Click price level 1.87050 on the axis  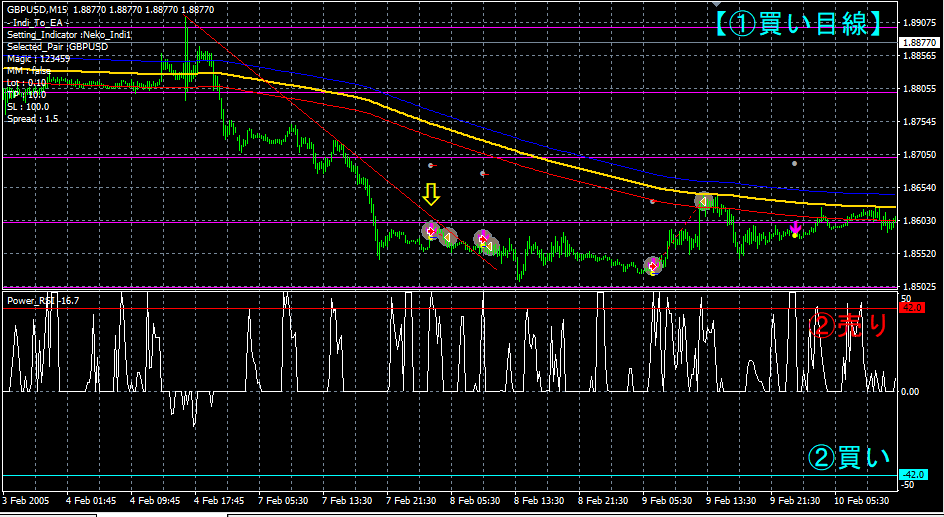920,155
